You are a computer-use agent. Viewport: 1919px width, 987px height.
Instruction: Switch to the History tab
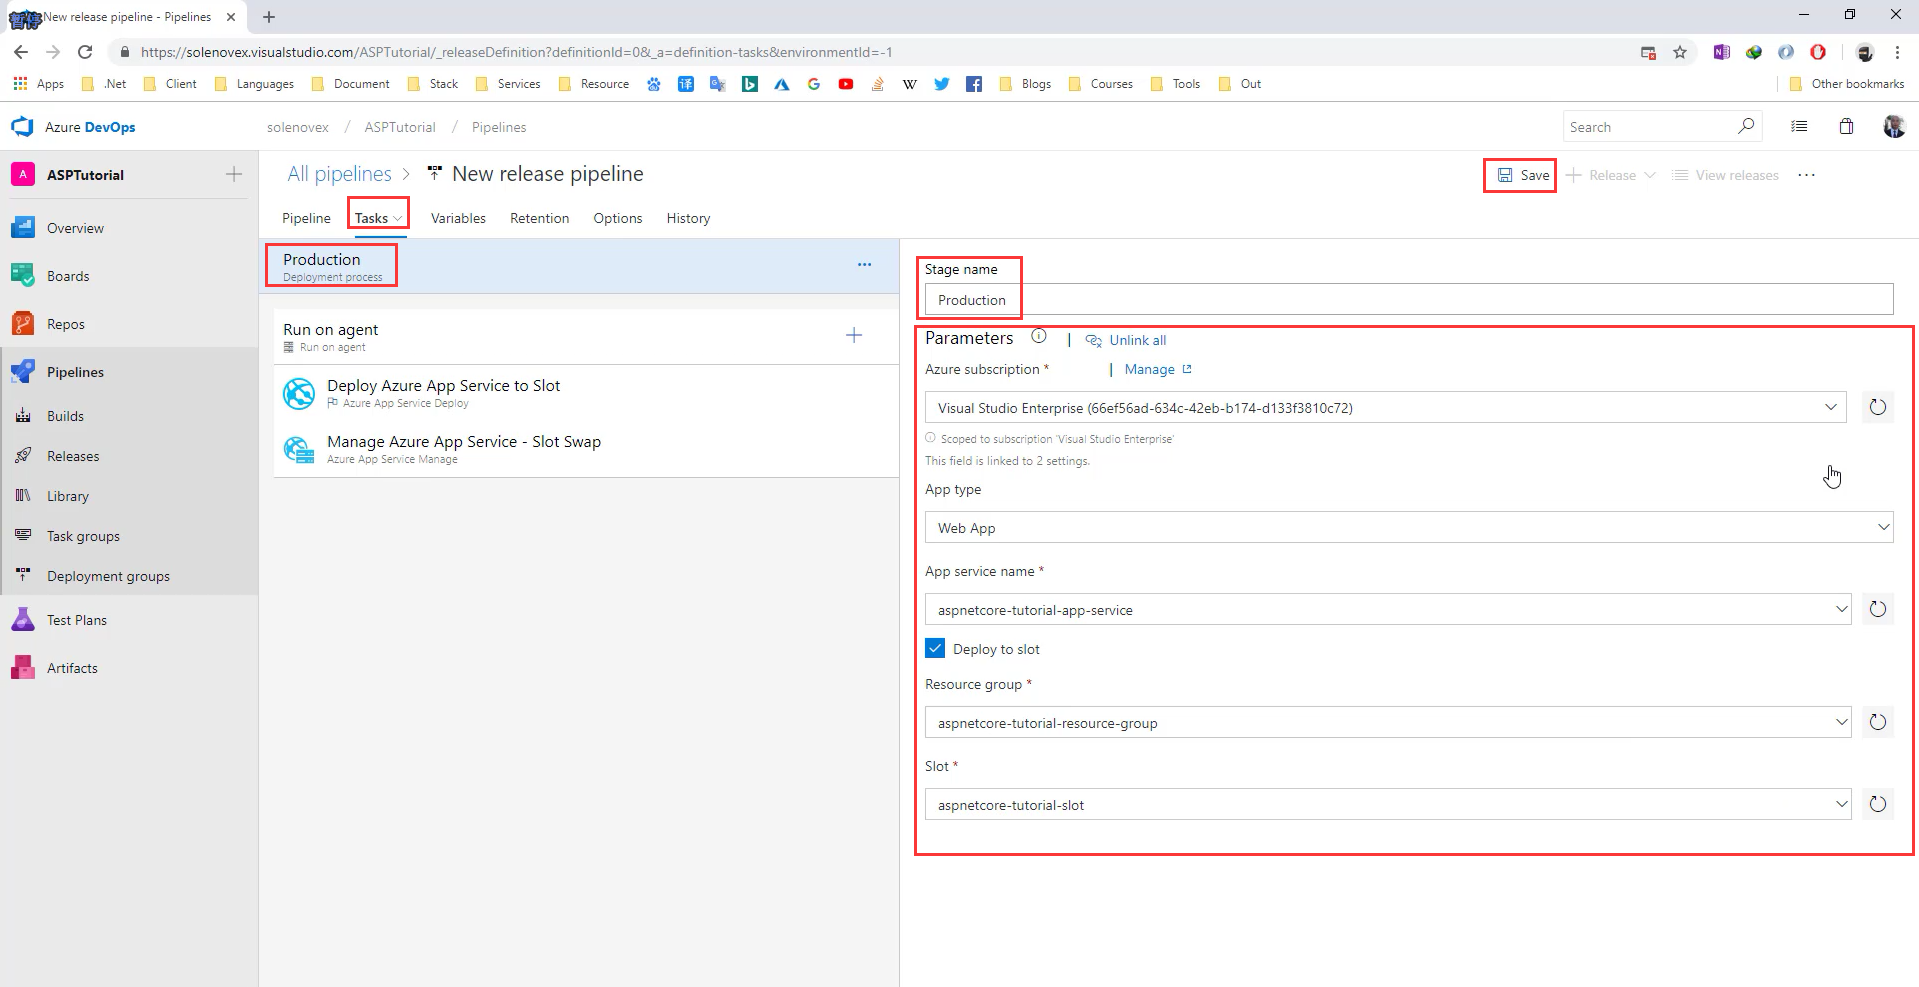coord(688,218)
